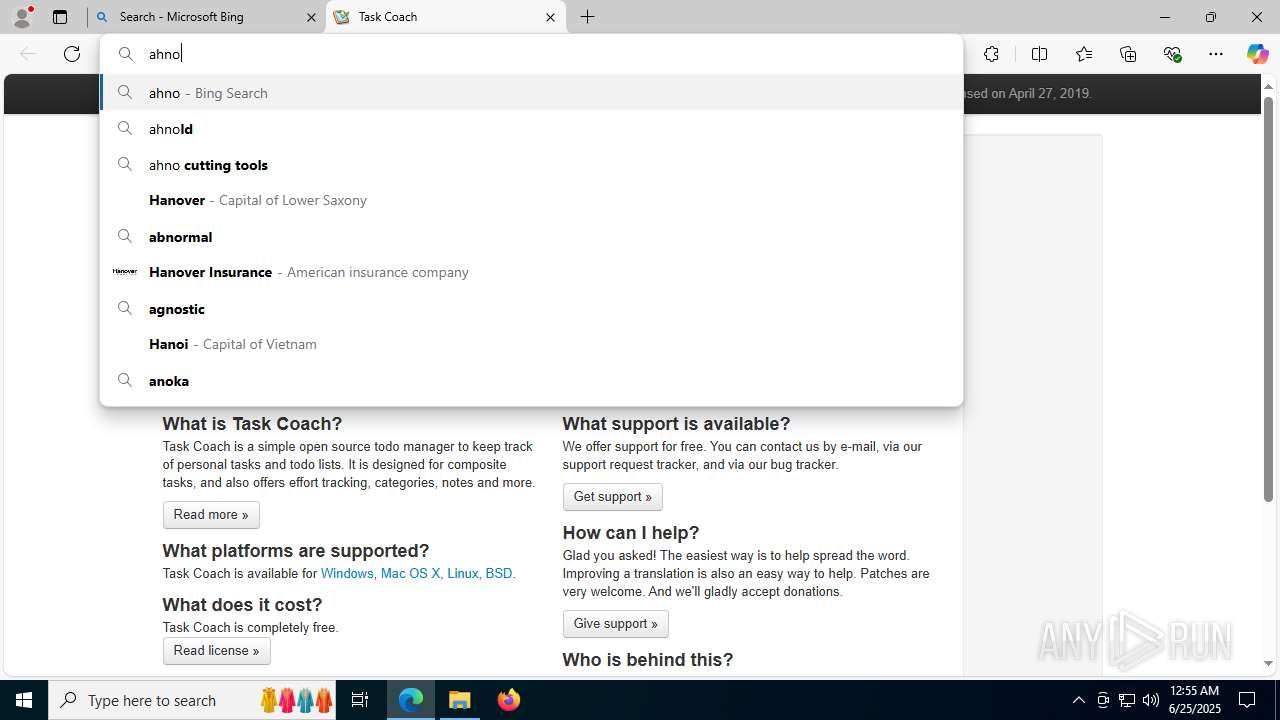Close the Search - Microsoft Bing tab
This screenshot has width=1280, height=720.
click(x=311, y=17)
